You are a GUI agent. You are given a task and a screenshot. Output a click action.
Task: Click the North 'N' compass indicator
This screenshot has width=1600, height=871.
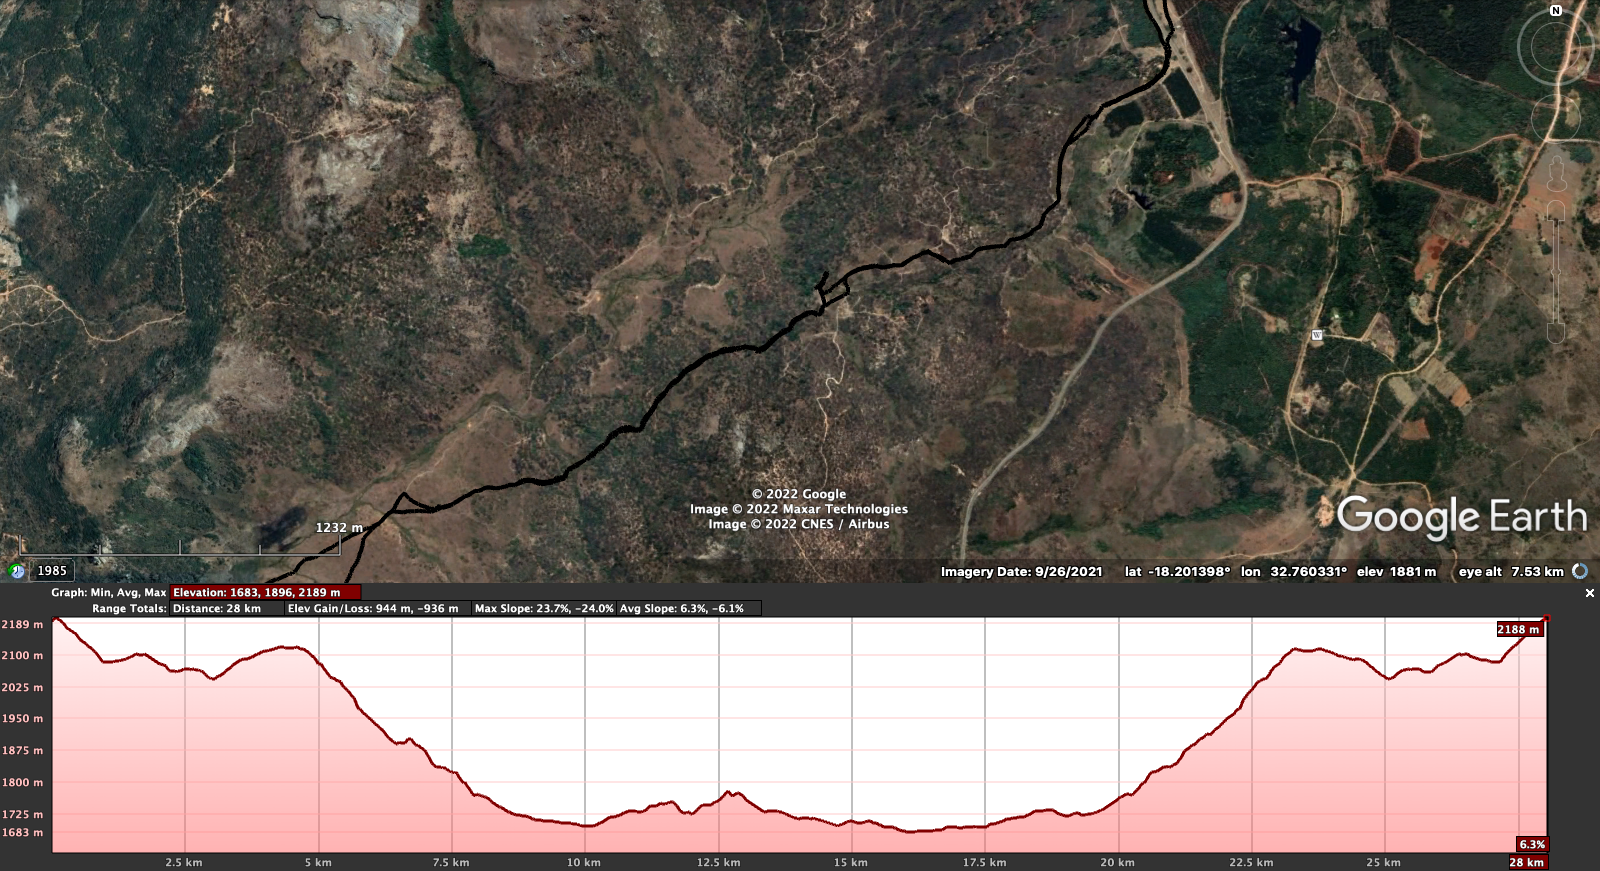1555,11
